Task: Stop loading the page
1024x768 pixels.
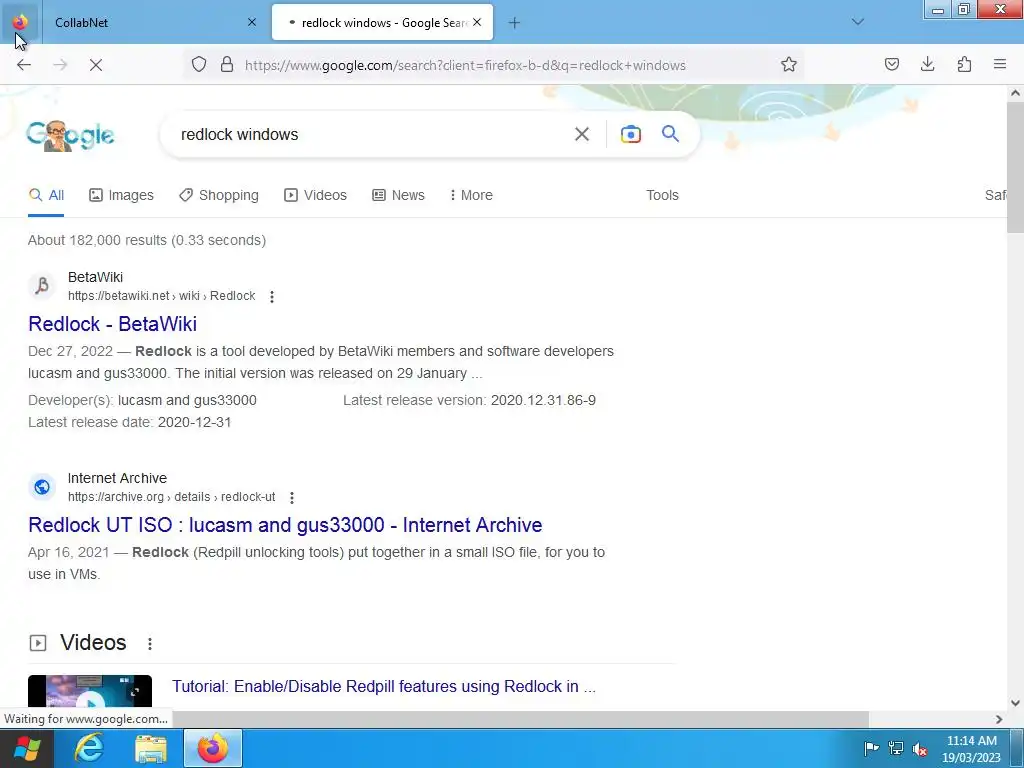Action: pos(96,65)
